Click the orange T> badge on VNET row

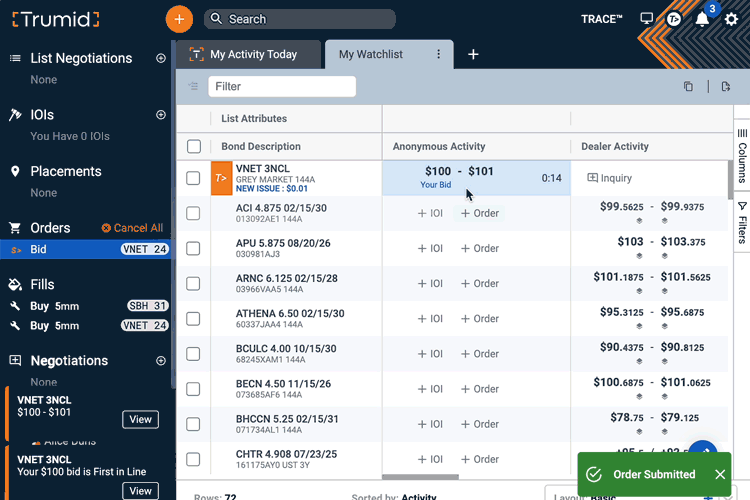[221, 178]
